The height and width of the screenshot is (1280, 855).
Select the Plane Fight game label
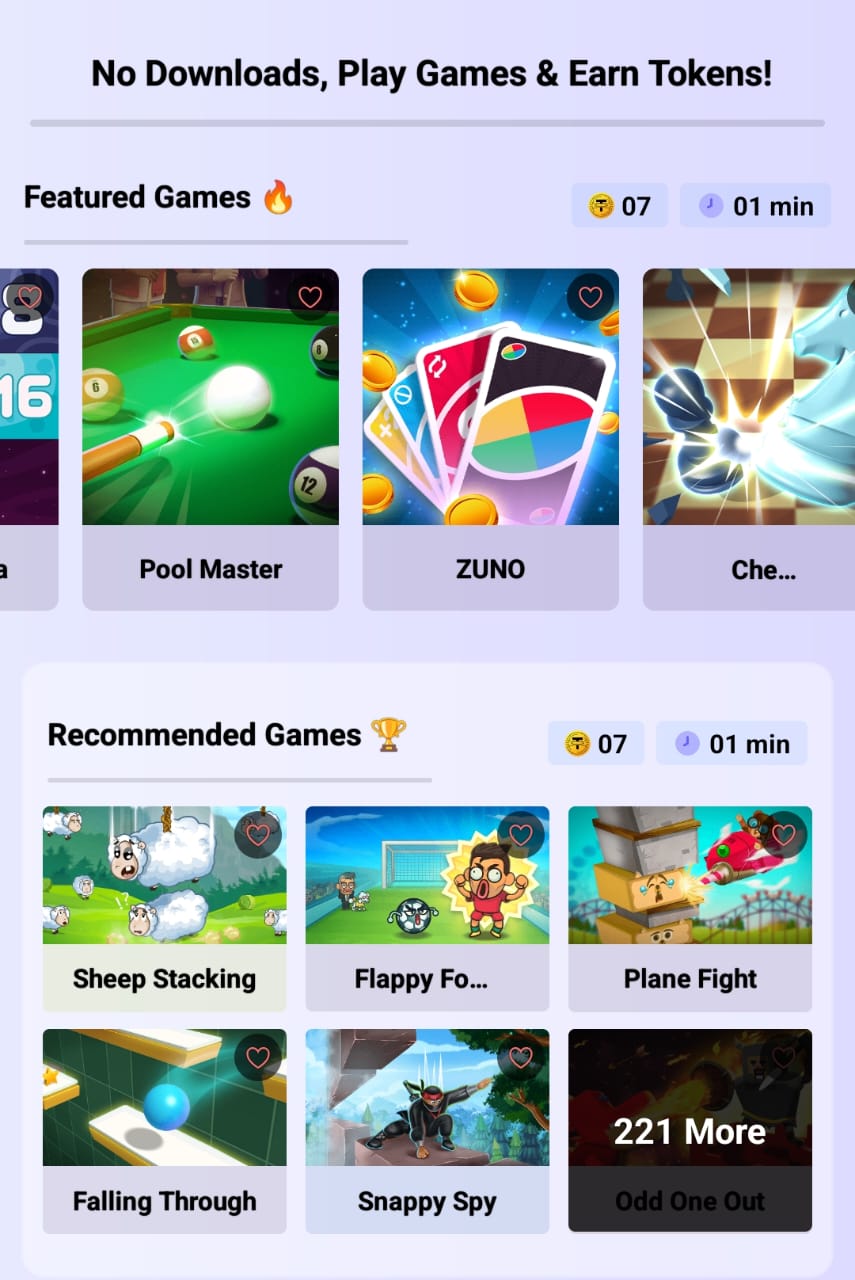click(690, 979)
